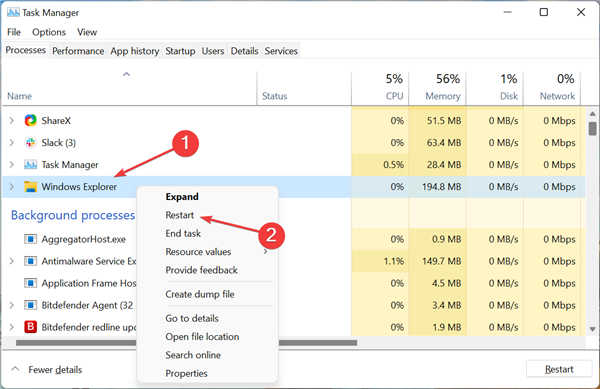Viewport: 600px width, 389px height.
Task: Expand the Windows Explorer process group
Action: (11, 187)
